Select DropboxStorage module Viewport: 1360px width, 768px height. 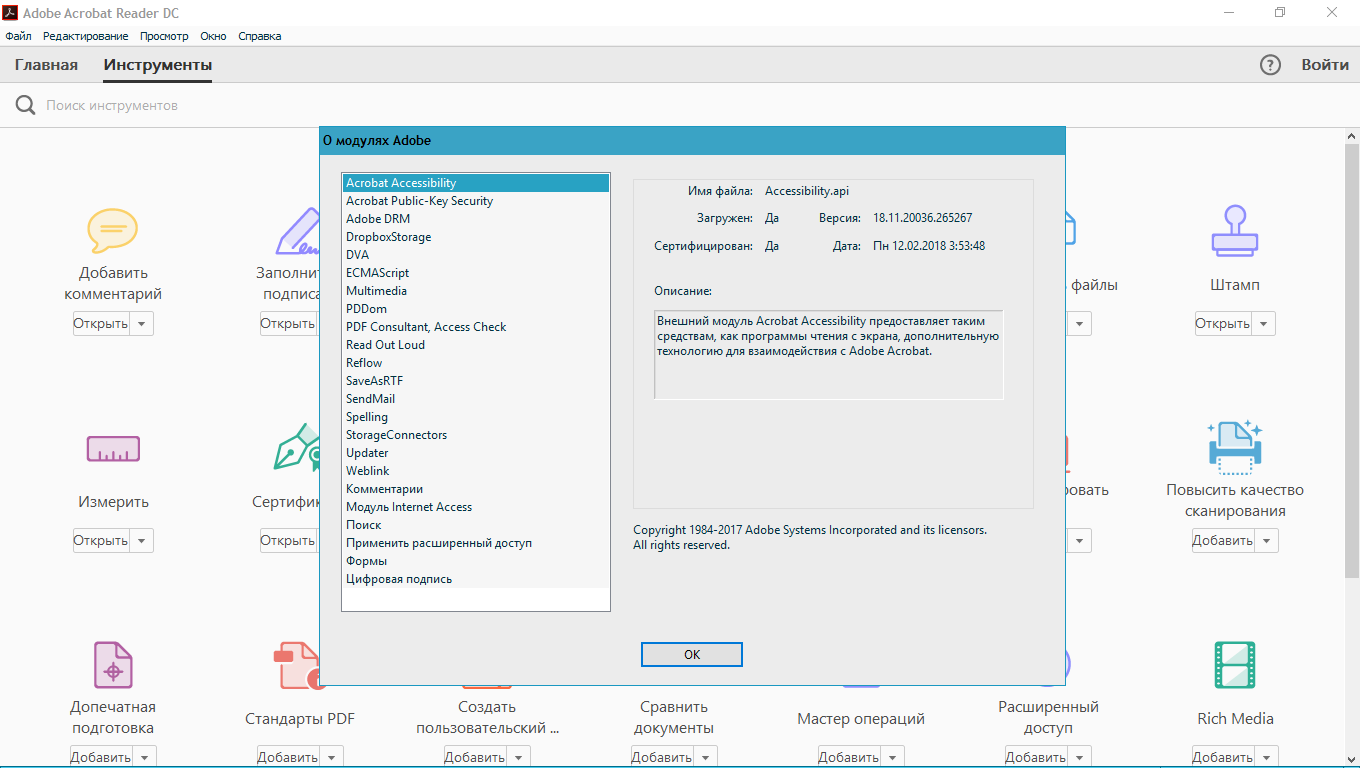pos(476,237)
